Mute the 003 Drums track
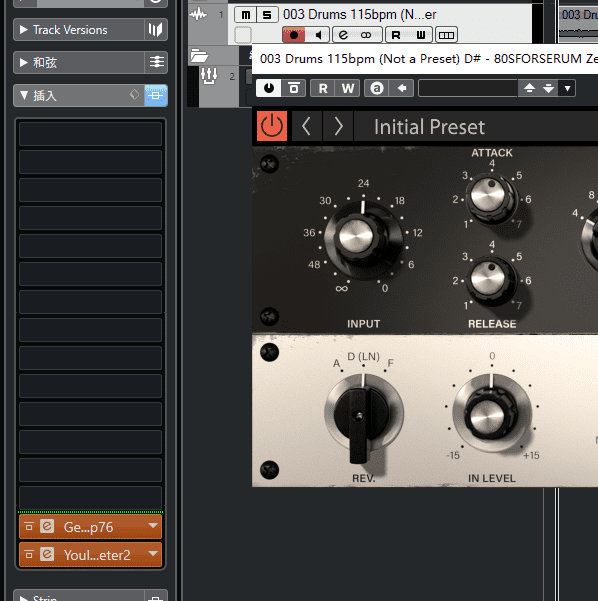The width and height of the screenshot is (598, 601). point(245,15)
